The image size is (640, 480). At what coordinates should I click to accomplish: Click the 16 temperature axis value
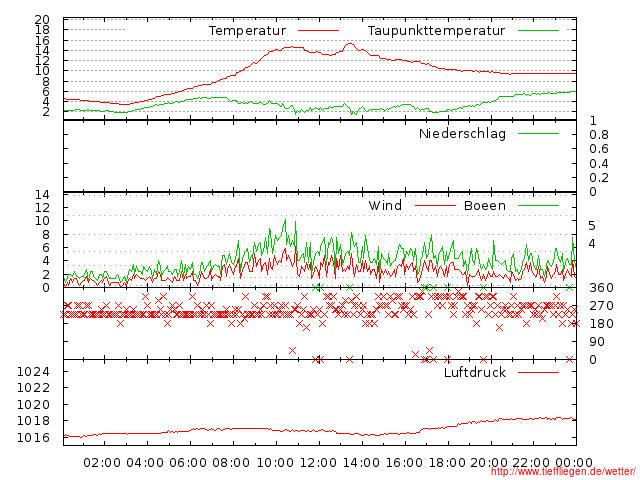(x=42, y=40)
